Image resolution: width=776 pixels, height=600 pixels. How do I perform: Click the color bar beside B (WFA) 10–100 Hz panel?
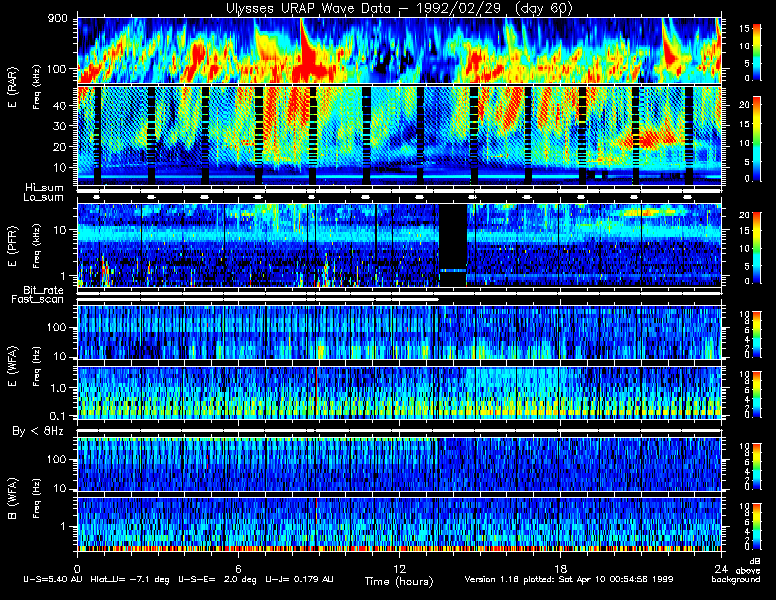pos(757,467)
